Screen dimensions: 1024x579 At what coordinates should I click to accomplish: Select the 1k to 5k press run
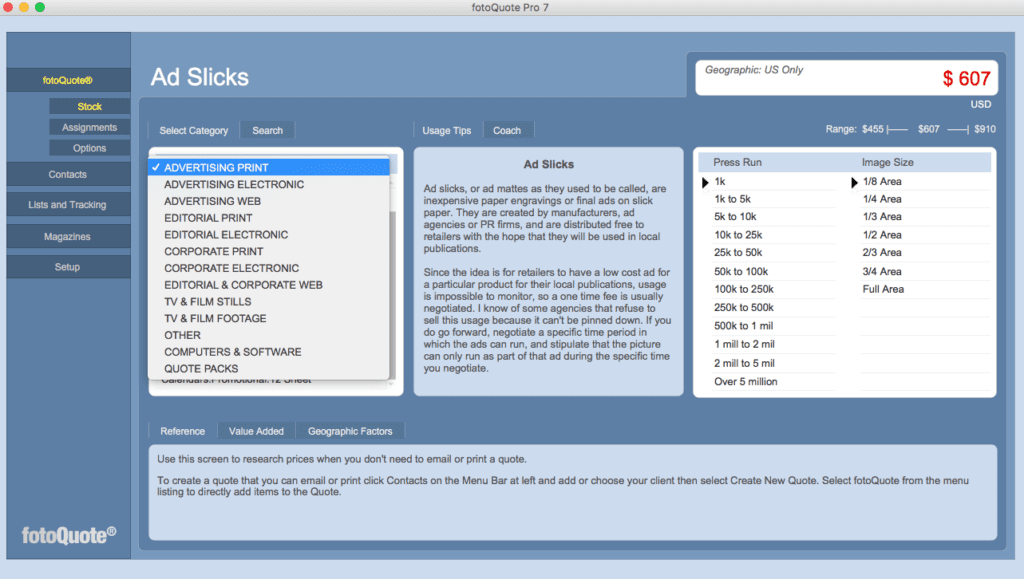pos(732,199)
